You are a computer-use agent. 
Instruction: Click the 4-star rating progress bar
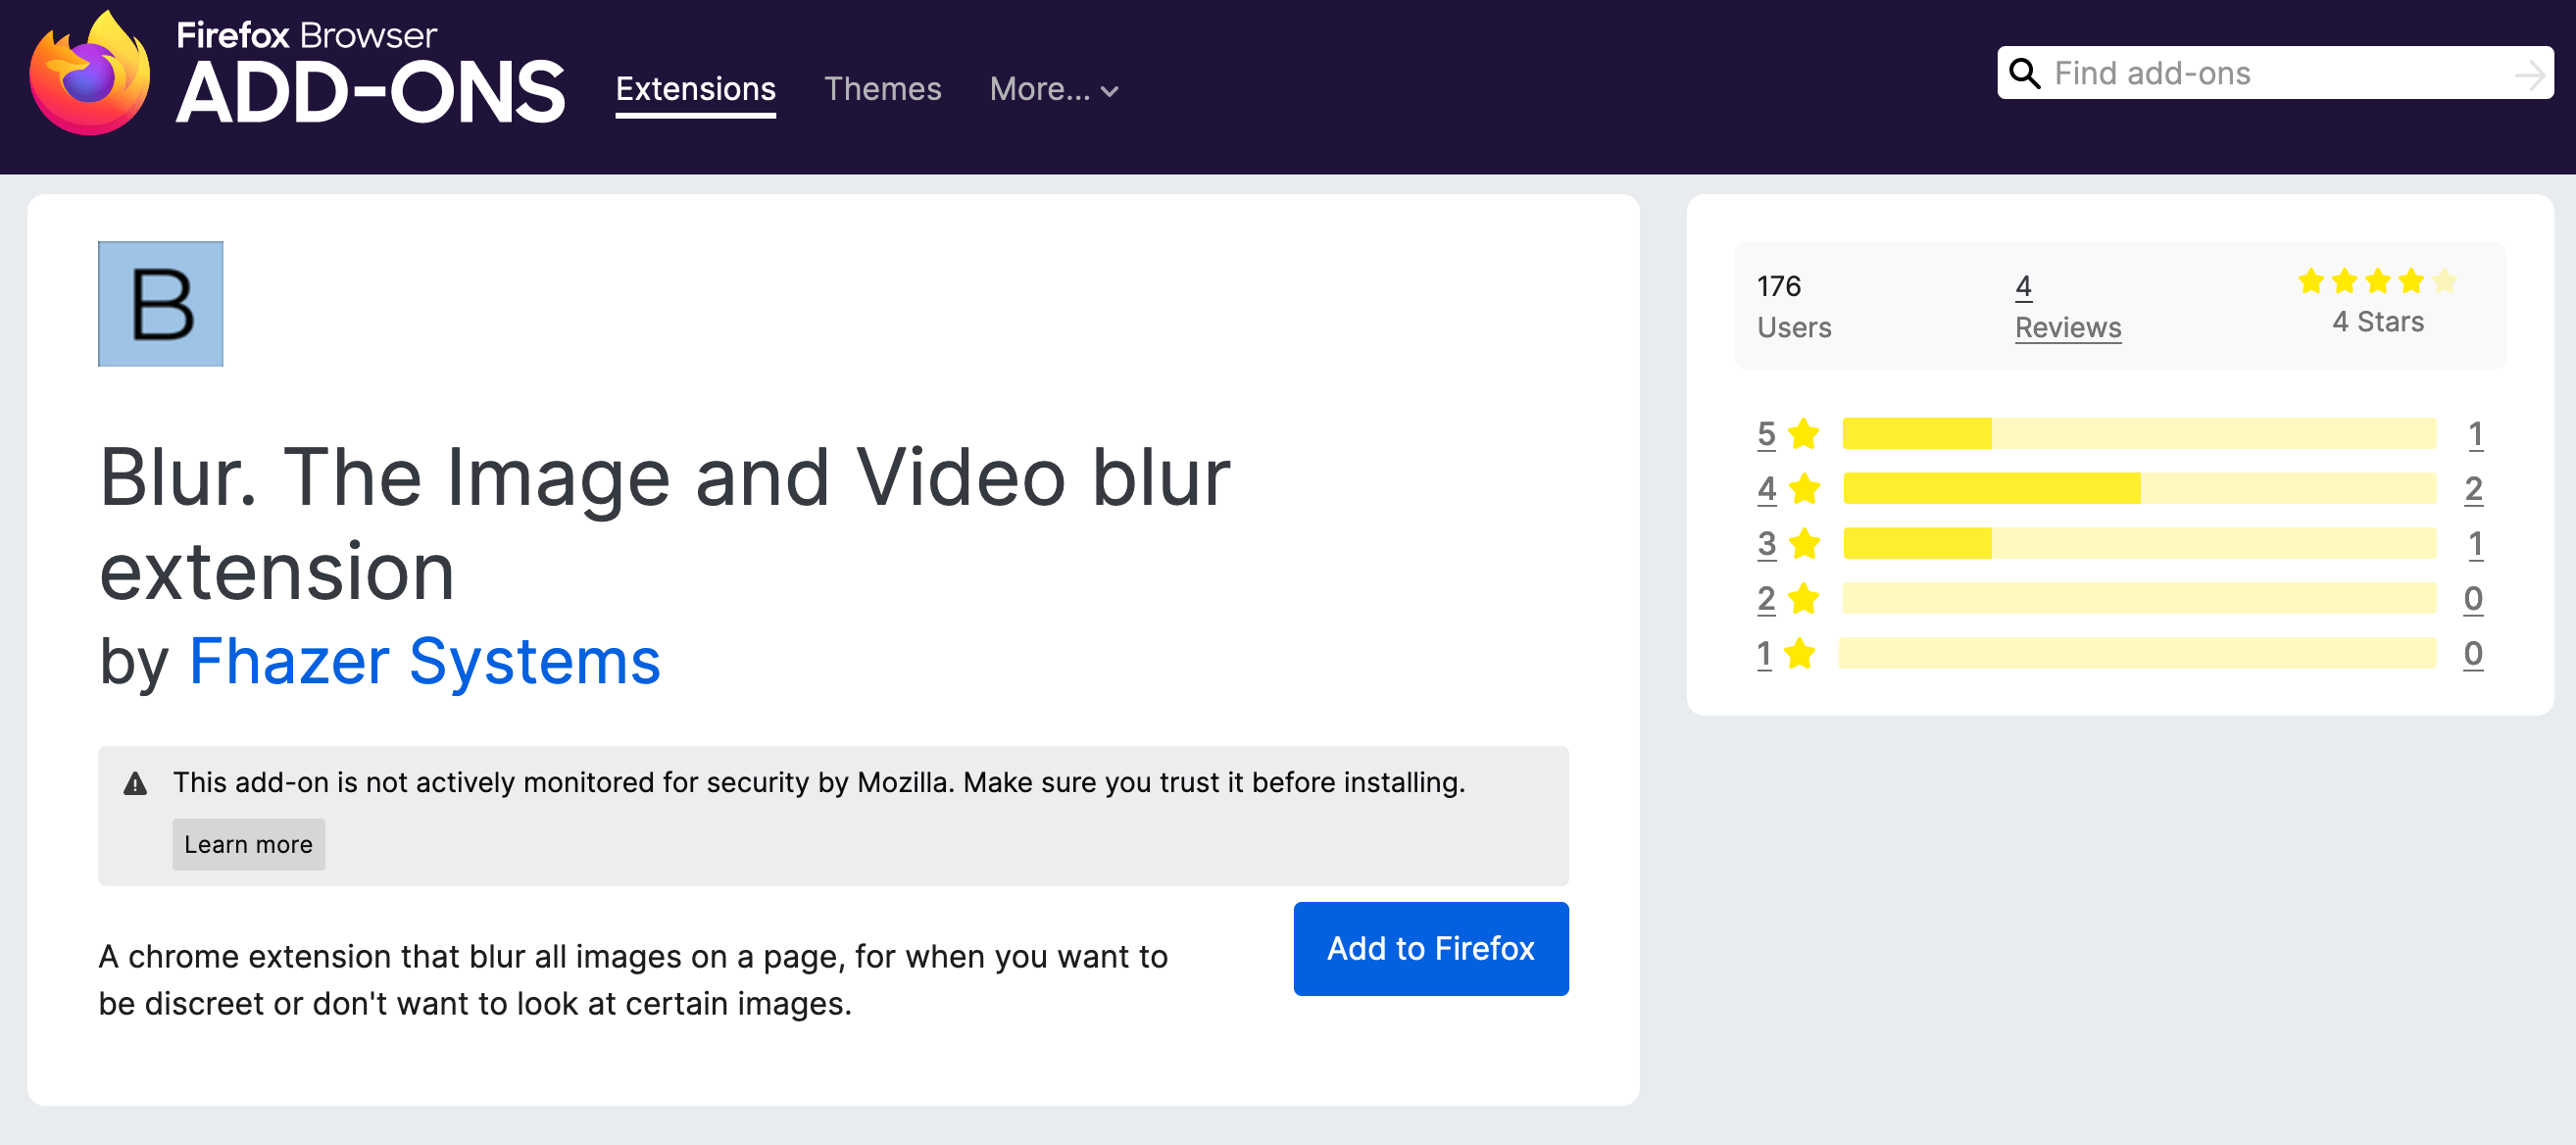(x=2139, y=489)
